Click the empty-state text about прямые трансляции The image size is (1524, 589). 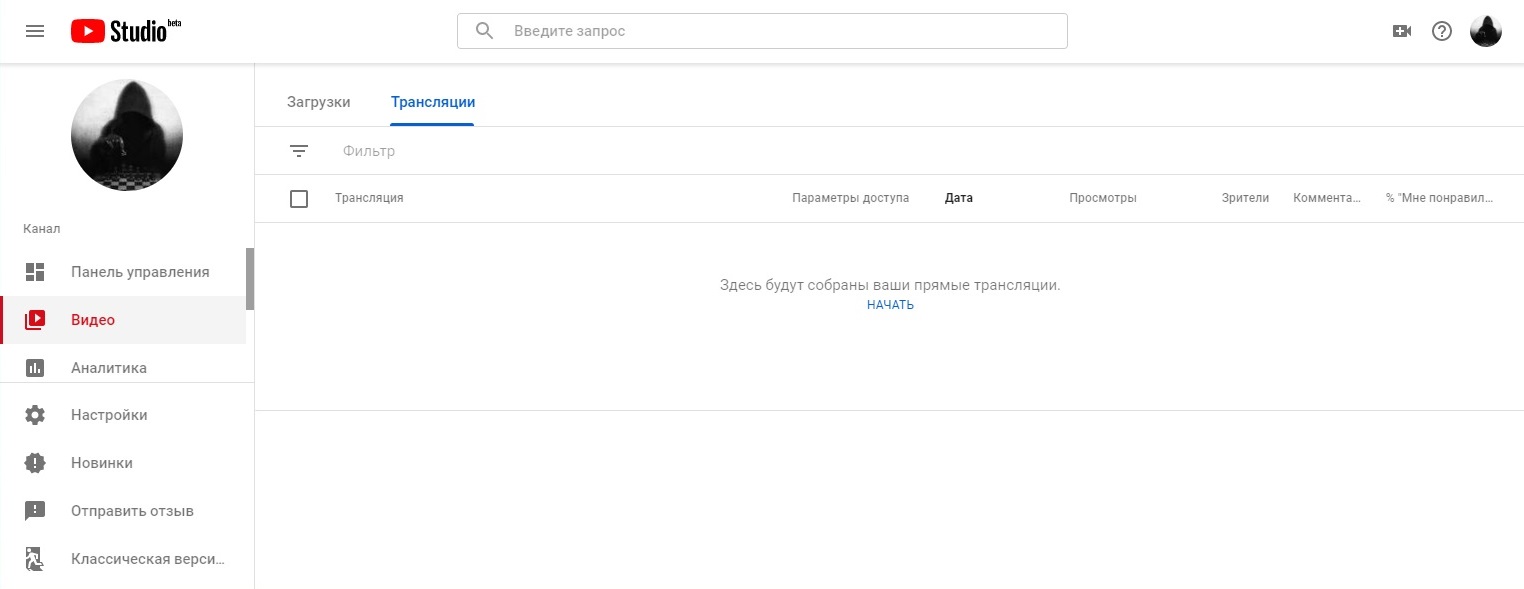point(890,285)
